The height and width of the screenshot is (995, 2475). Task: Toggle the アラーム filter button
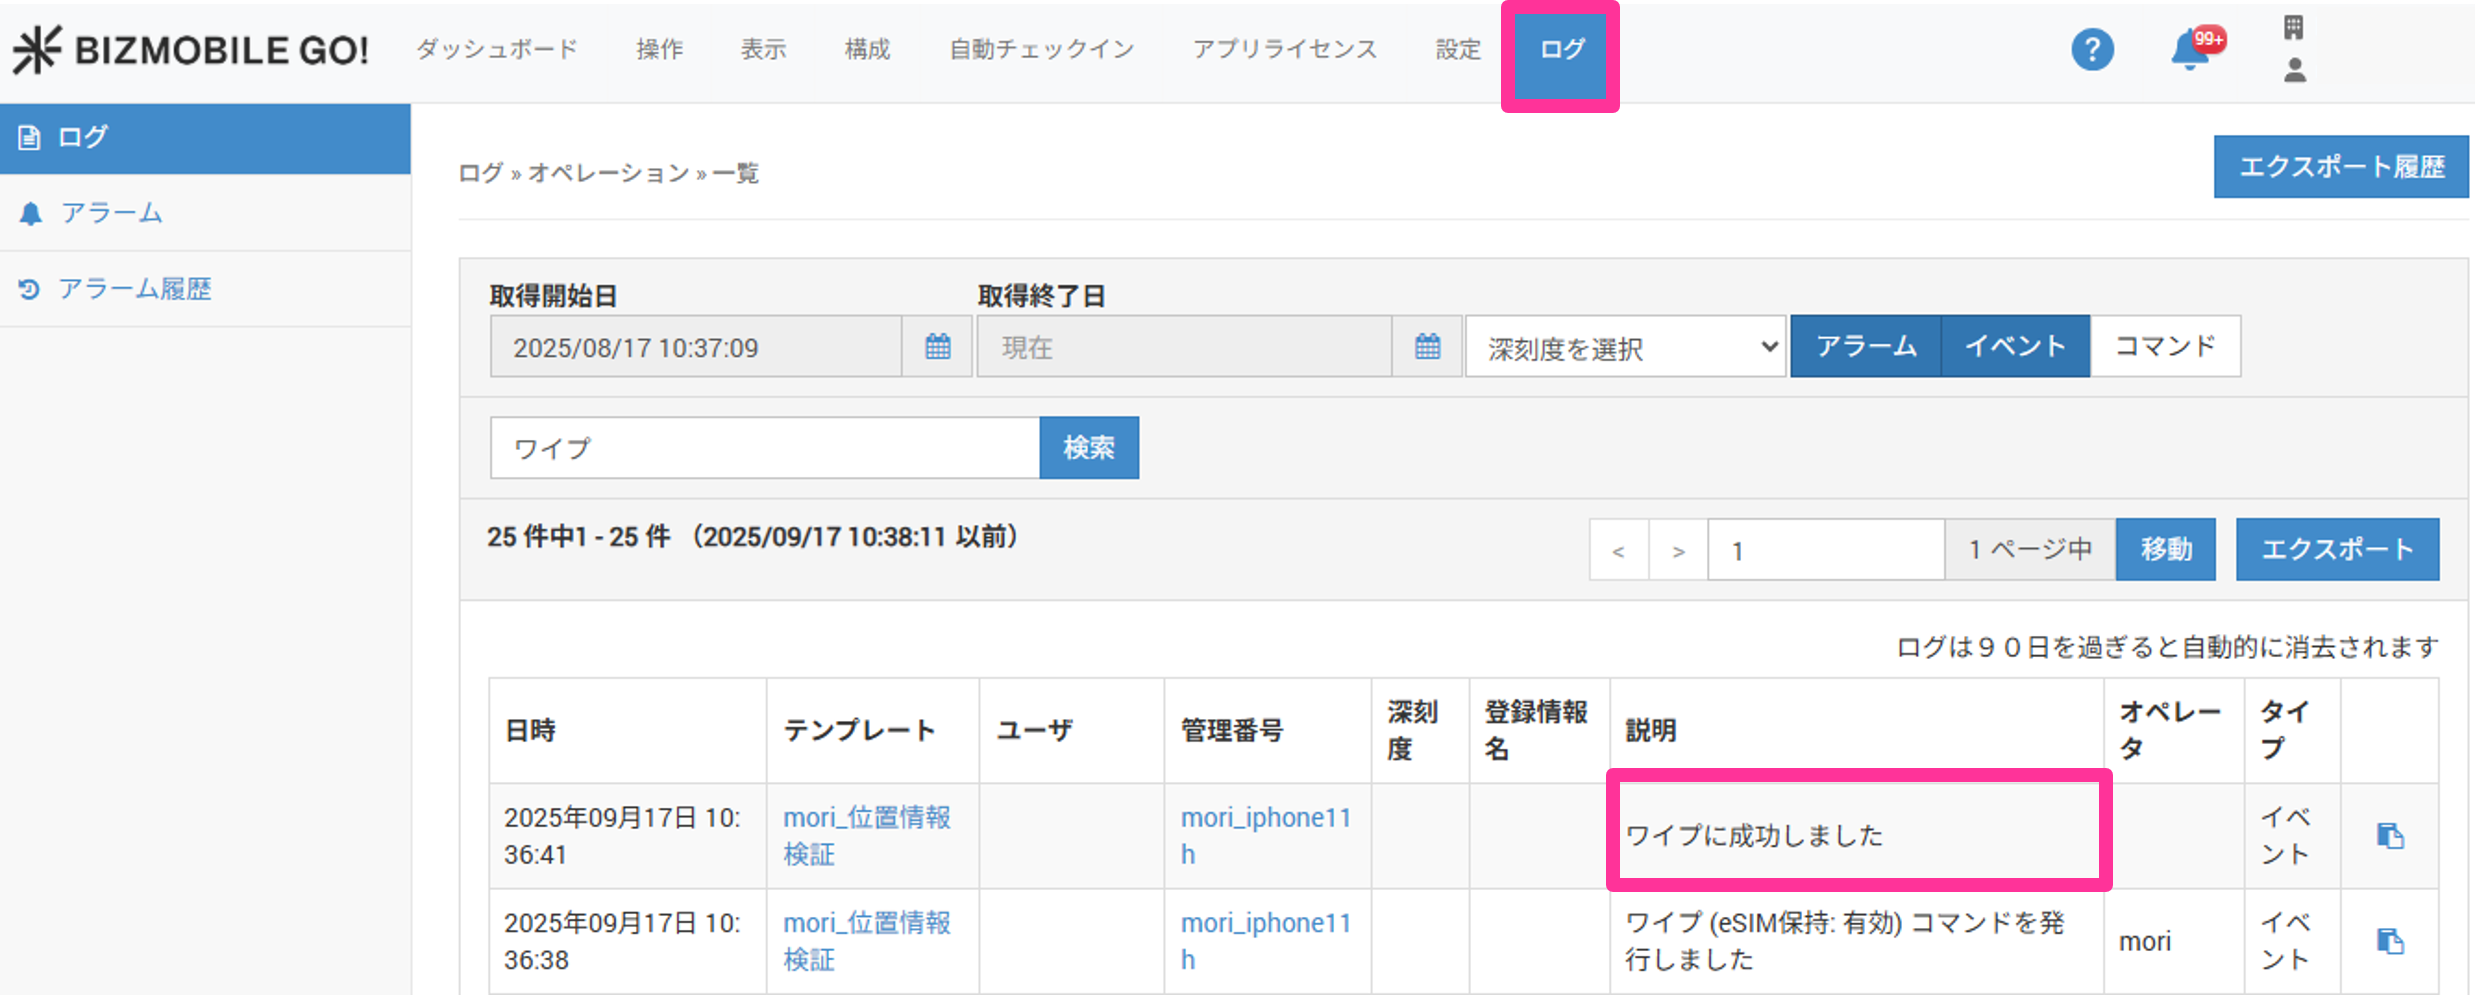1865,346
